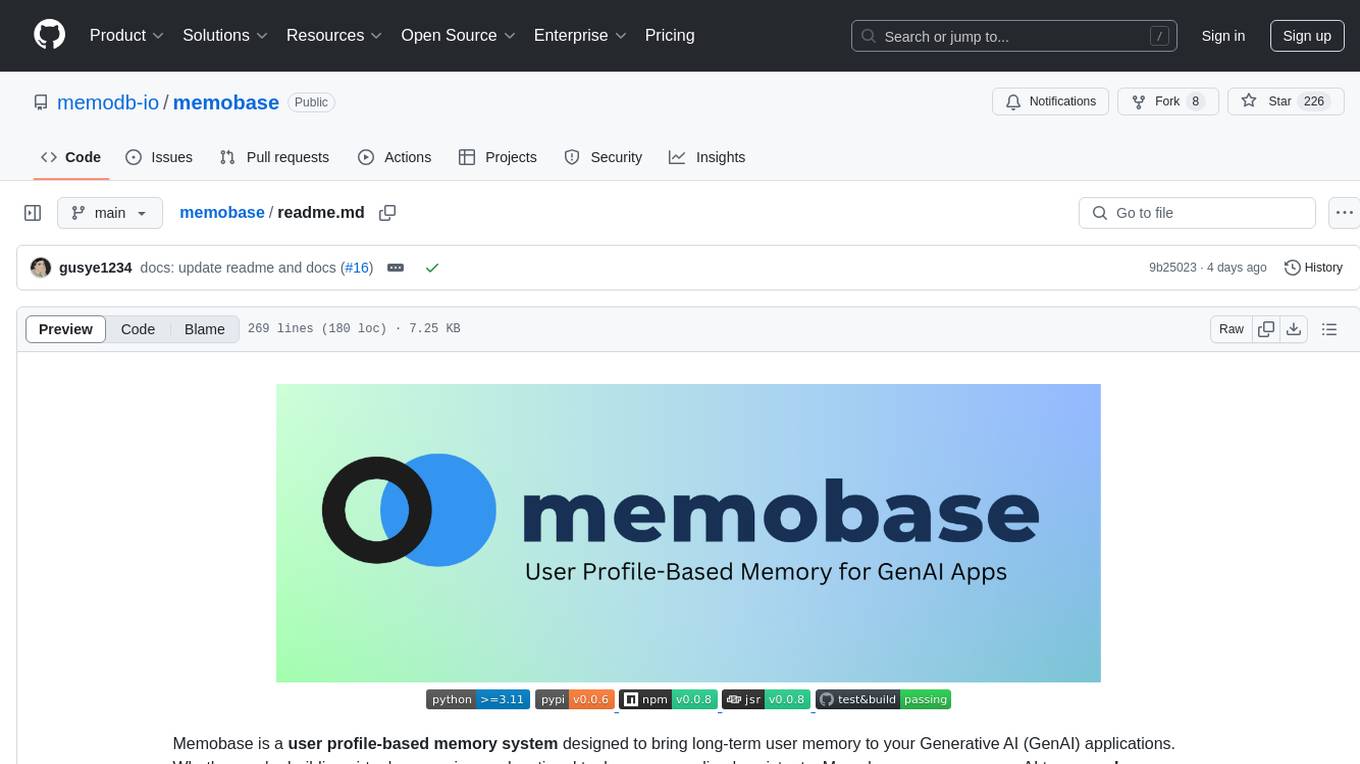Expand the Solutions menu

pyautogui.click(x=225, y=35)
